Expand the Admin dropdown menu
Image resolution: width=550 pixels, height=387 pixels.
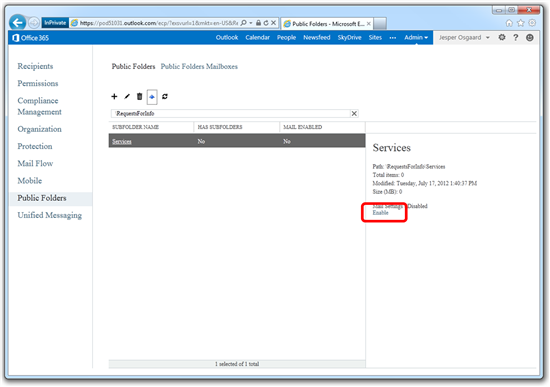(x=416, y=38)
